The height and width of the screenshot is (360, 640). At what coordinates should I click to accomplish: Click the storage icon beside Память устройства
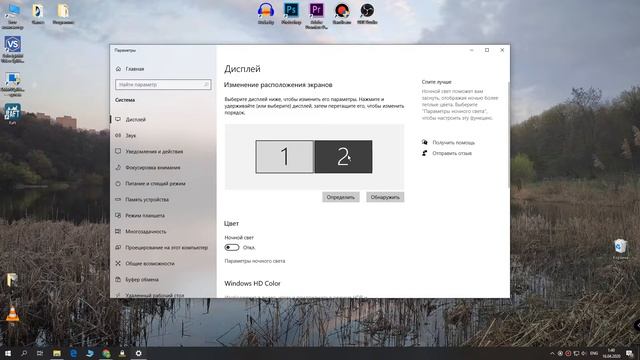point(118,199)
